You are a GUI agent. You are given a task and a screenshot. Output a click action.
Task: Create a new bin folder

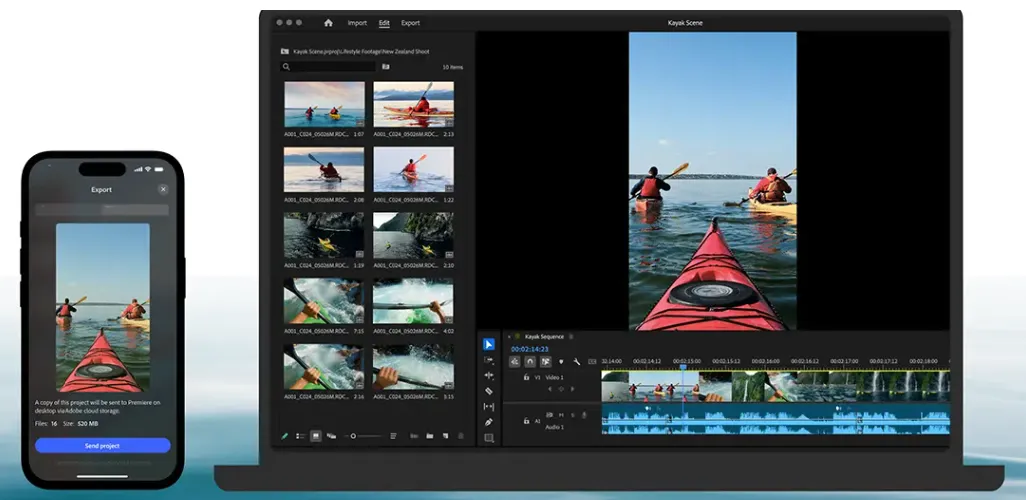coord(429,436)
